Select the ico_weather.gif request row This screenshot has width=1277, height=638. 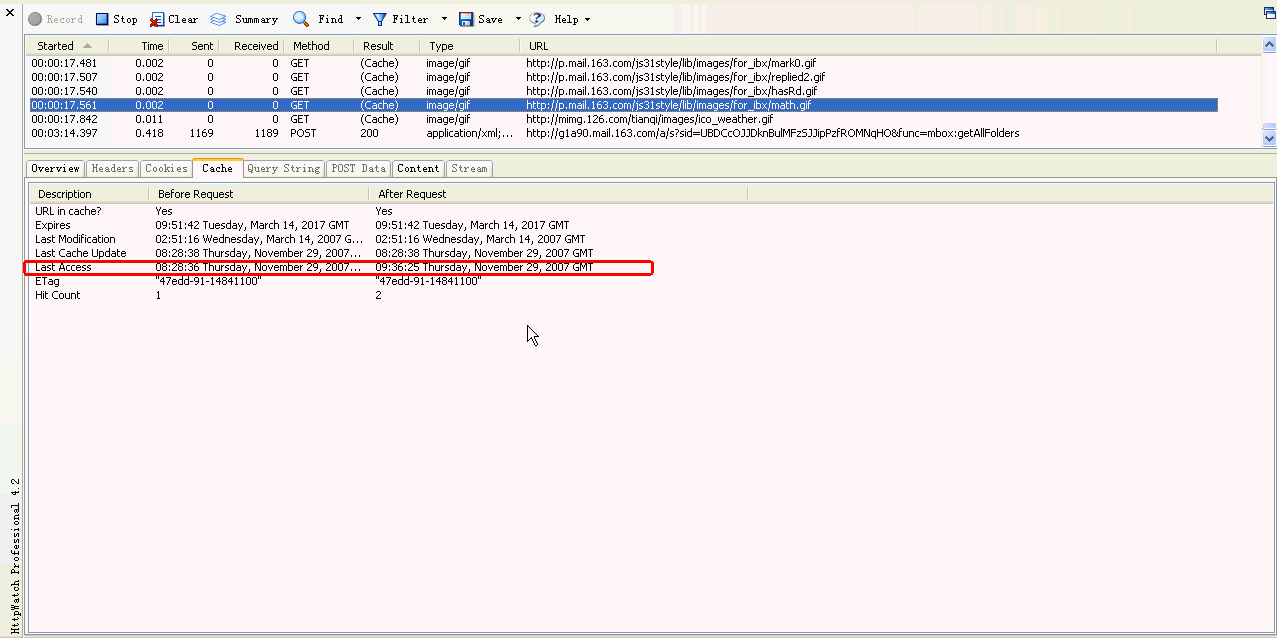coord(400,119)
